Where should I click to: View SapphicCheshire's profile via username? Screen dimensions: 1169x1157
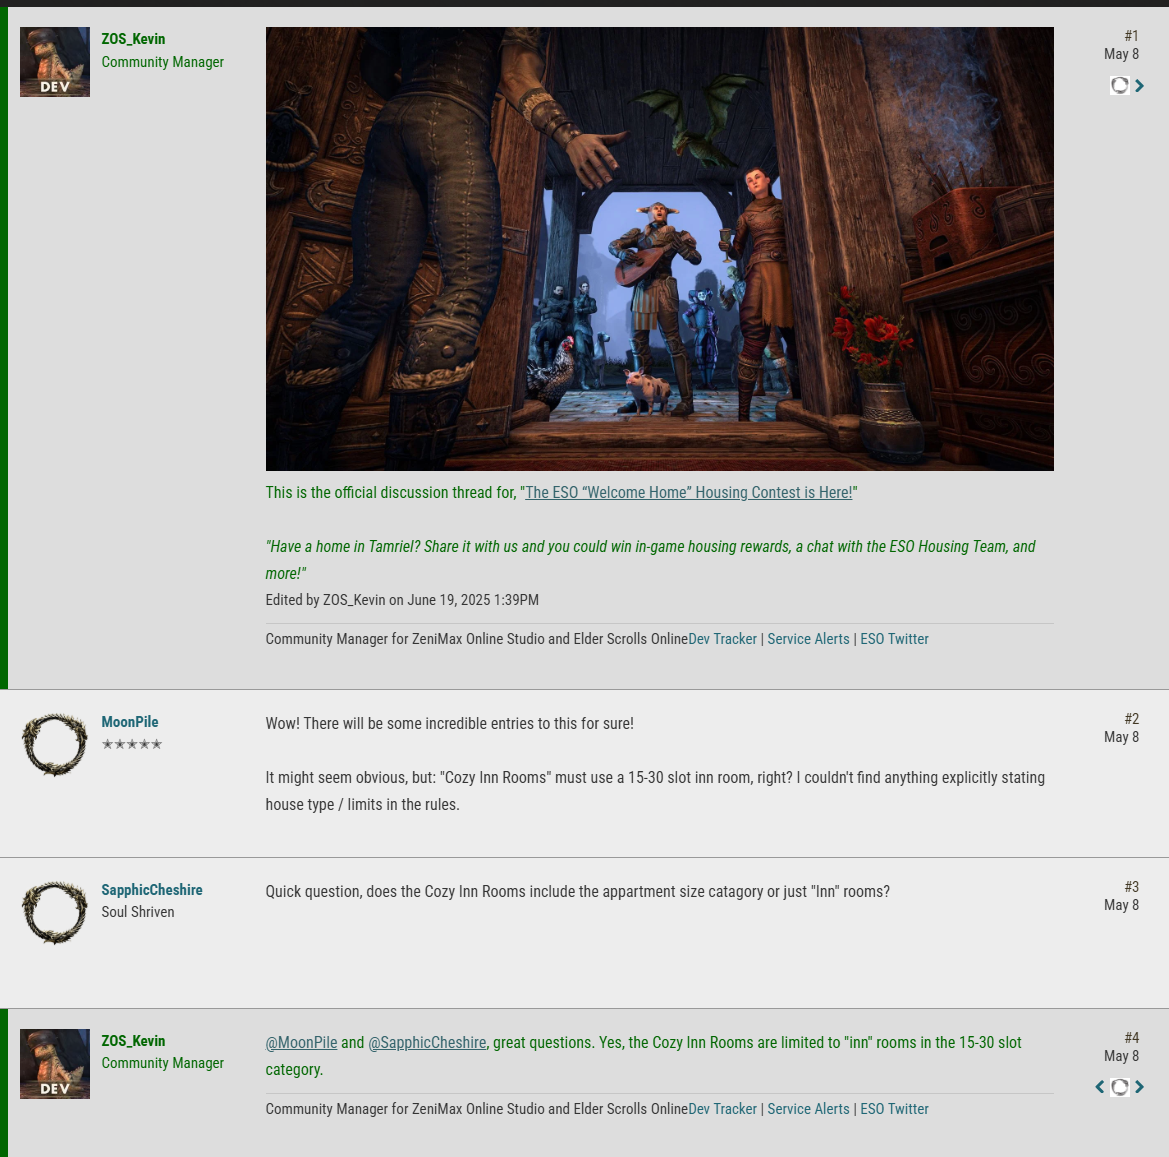152,890
